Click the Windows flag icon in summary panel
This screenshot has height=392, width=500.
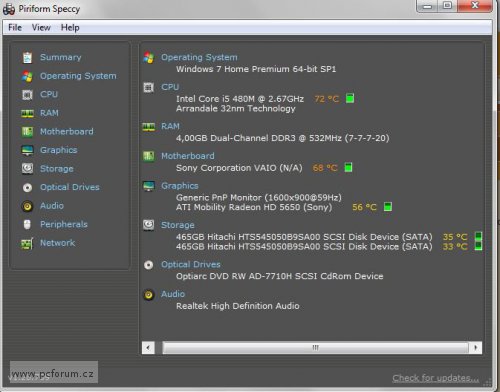[149, 58]
